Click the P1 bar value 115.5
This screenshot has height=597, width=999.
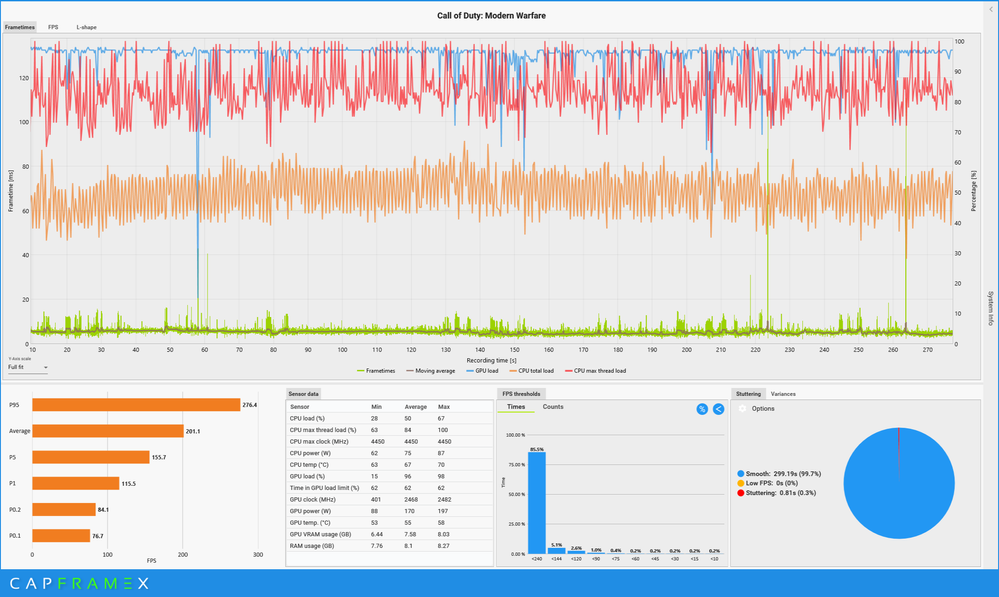[x=128, y=484]
